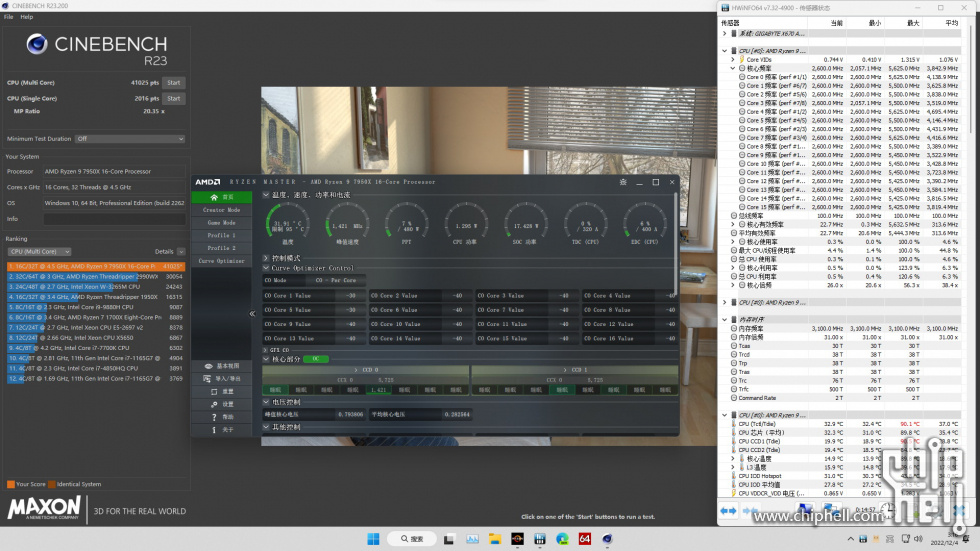Click the CO Core 1 Value field
980x551 pixels.
click(313, 295)
